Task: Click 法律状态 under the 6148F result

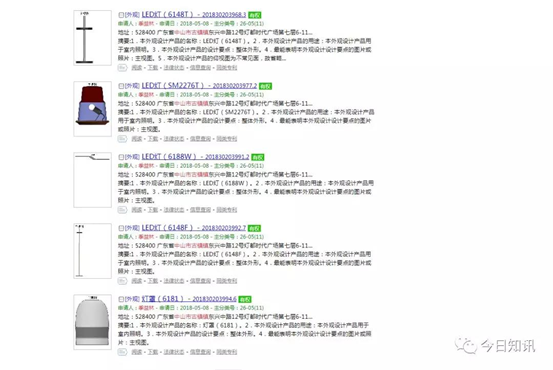Action: (x=174, y=281)
